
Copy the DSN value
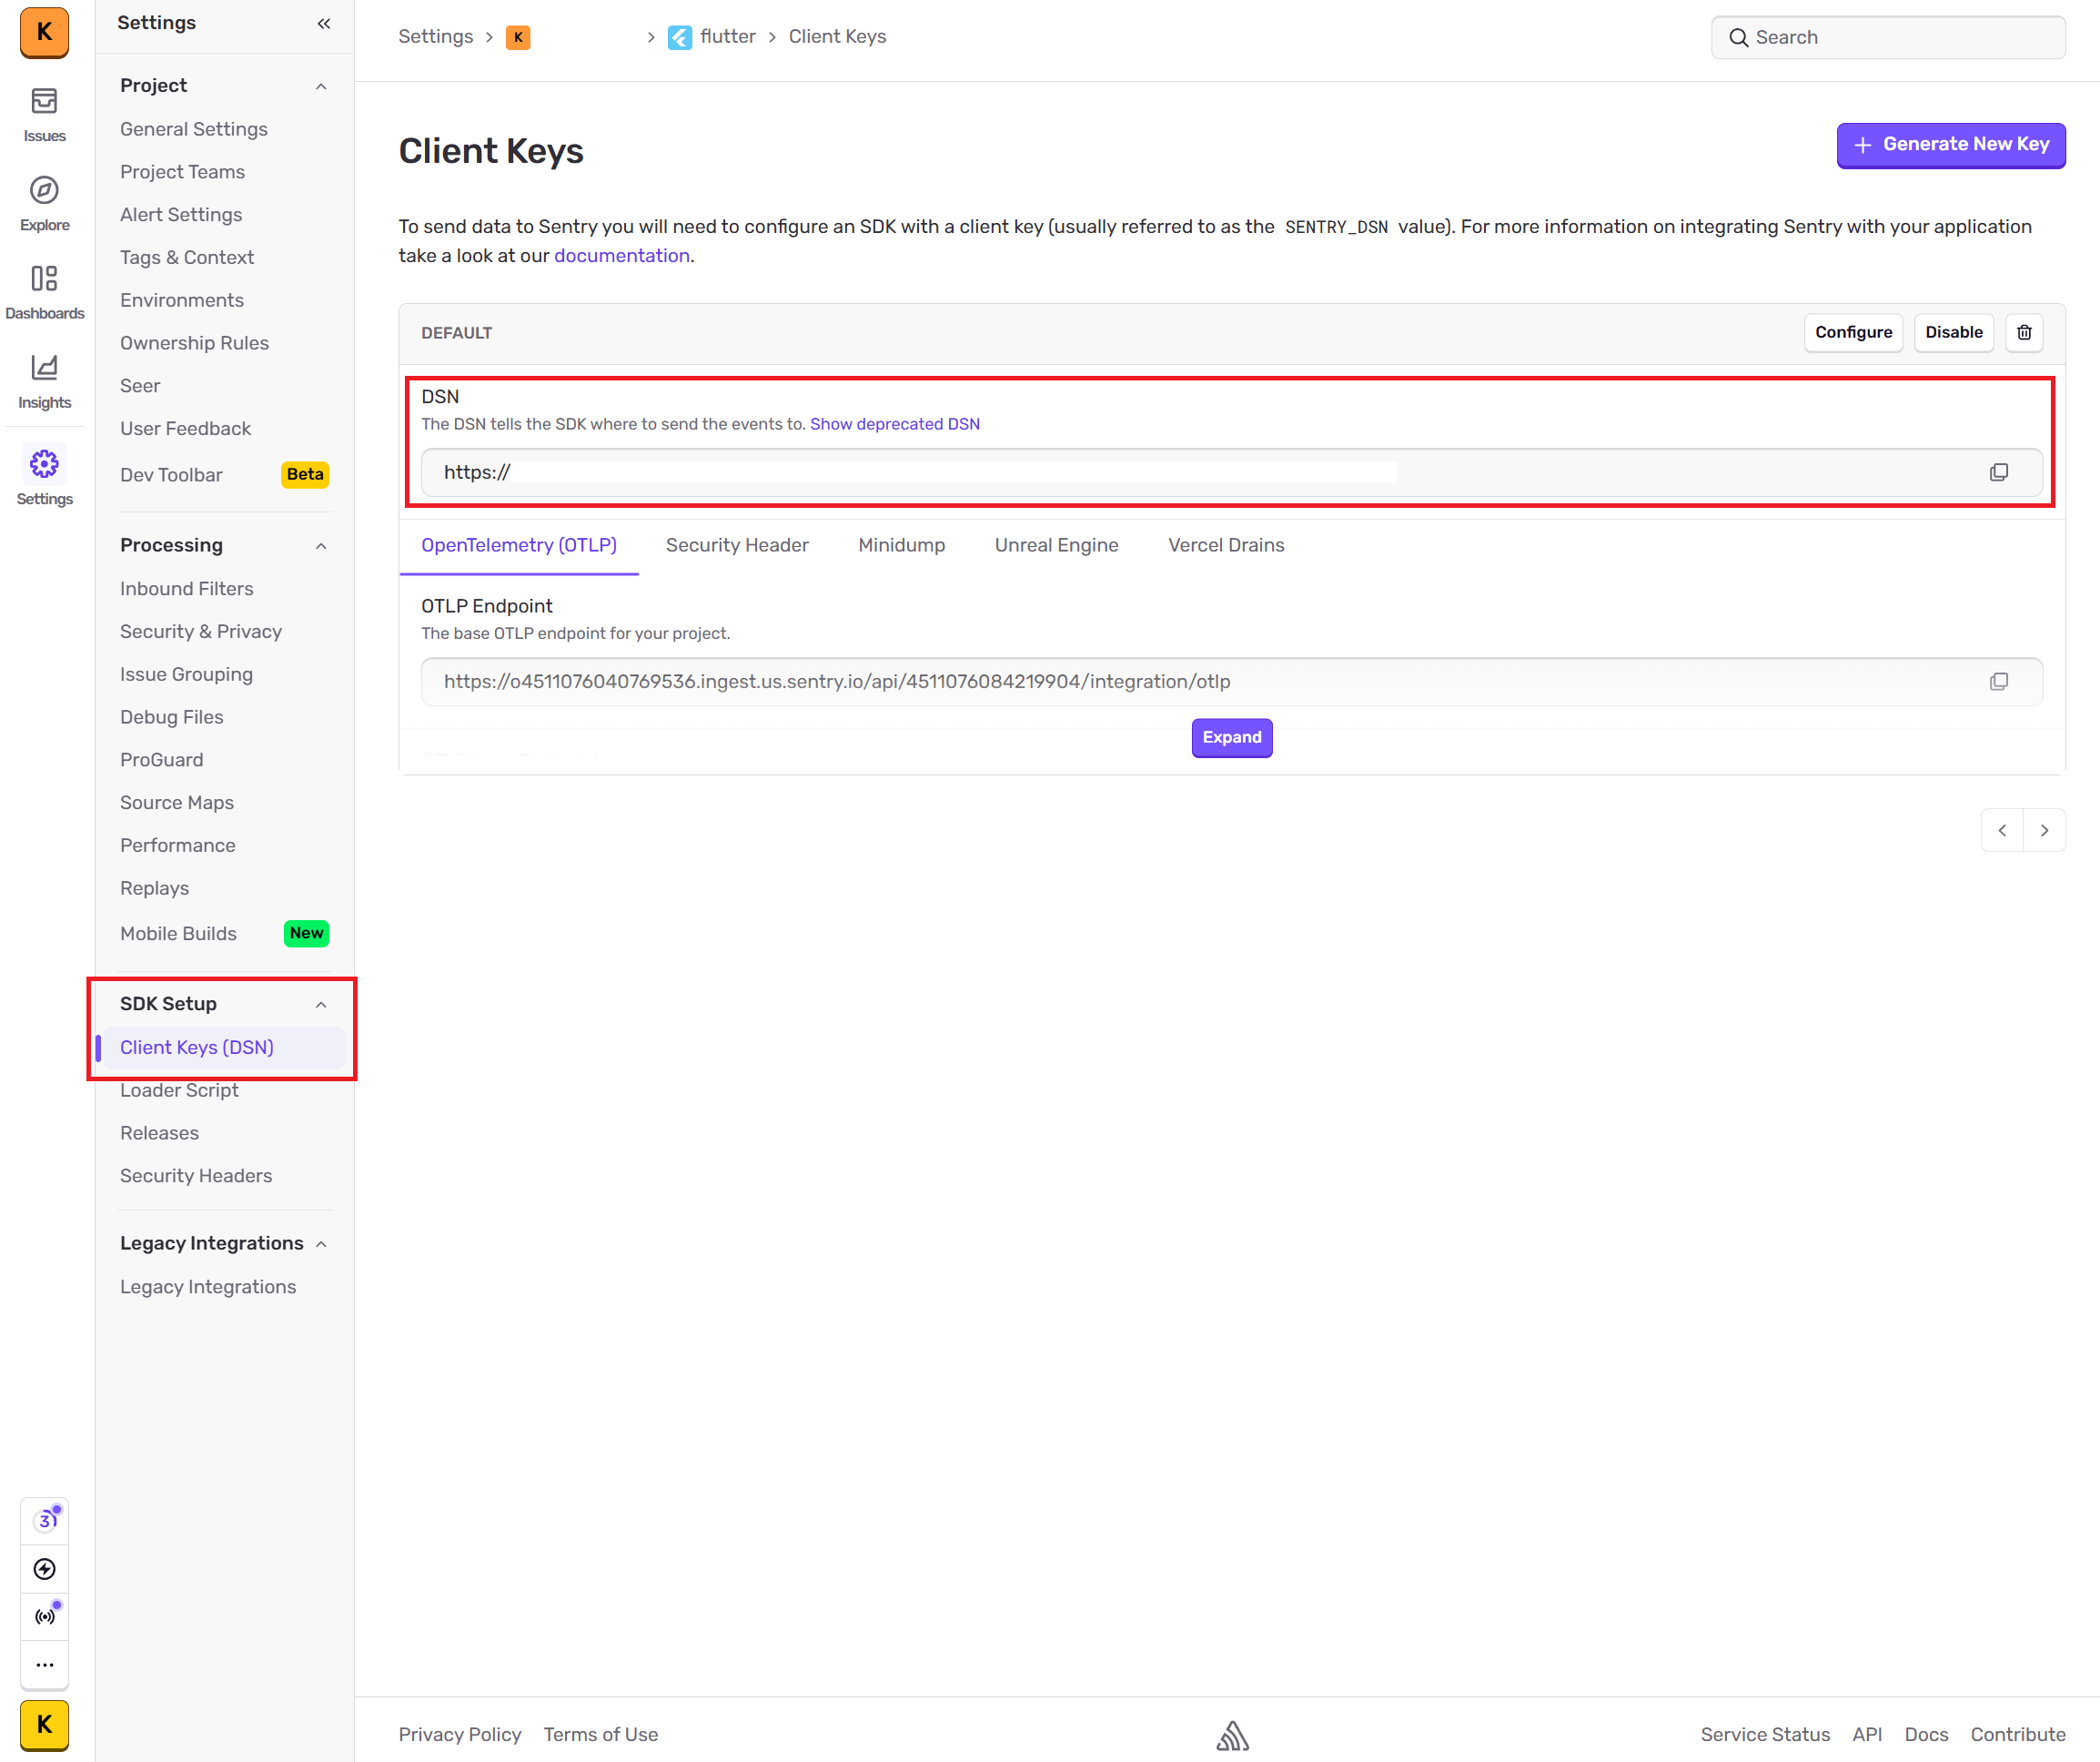pyautogui.click(x=1998, y=472)
